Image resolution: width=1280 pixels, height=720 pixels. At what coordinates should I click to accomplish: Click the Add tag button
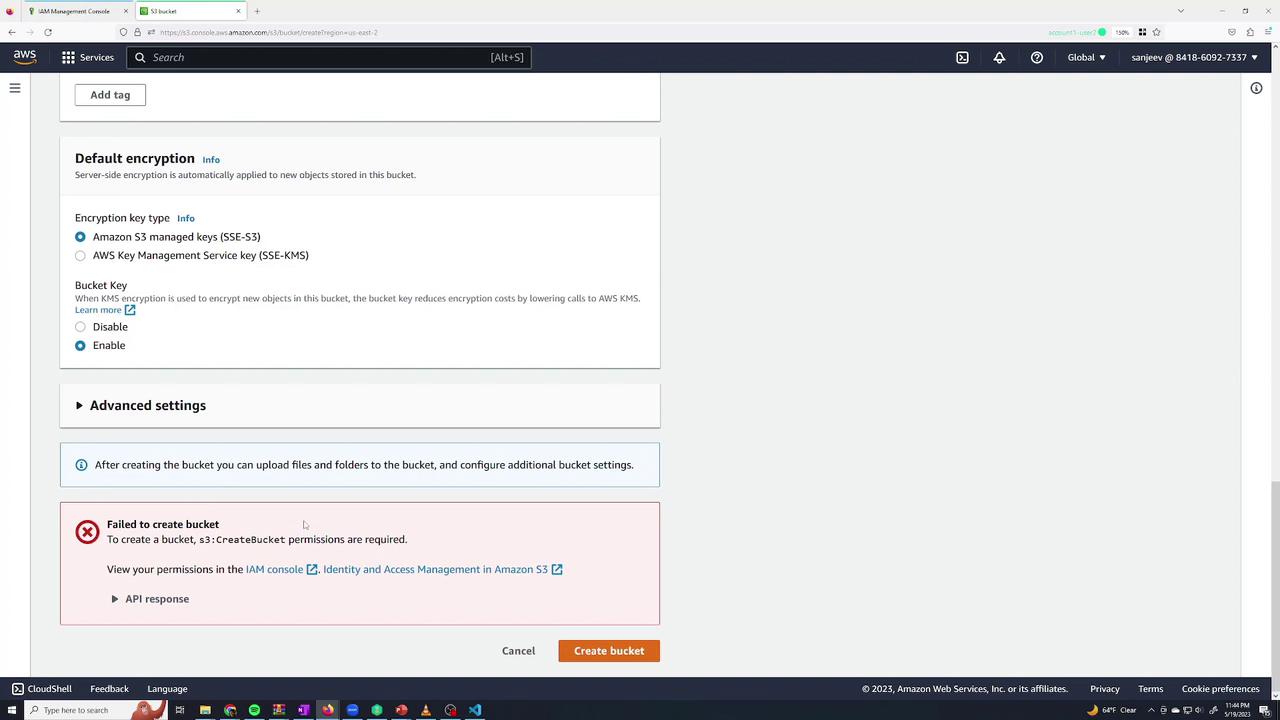(x=110, y=95)
